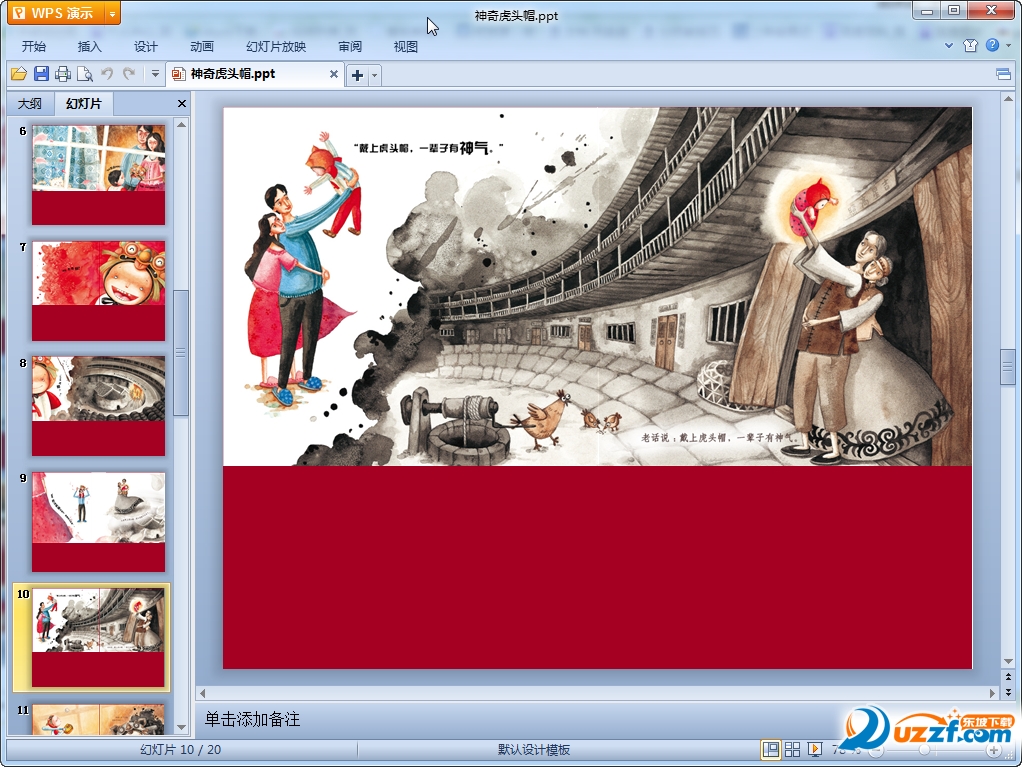Image resolution: width=1022 pixels, height=767 pixels.
Task: Open the 视图 ribbon tab
Action: click(406, 46)
